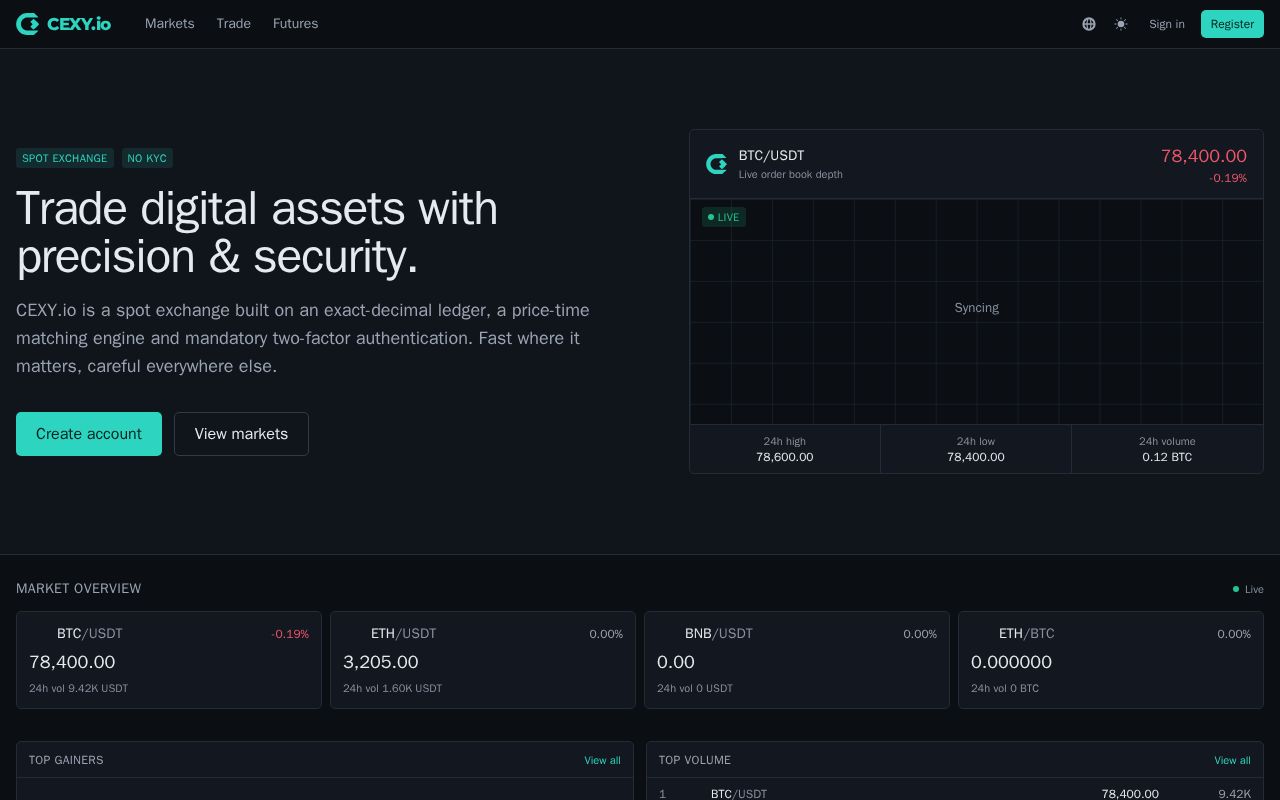
Task: Open the BNB/USDT market overview card
Action: [797, 660]
